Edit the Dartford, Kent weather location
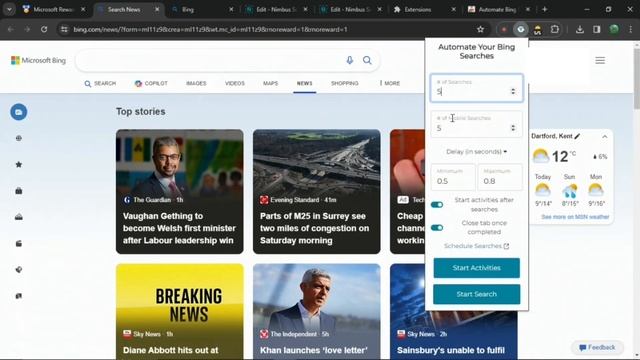Image resolution: width=640 pixels, height=360 pixels. pyautogui.click(x=577, y=136)
